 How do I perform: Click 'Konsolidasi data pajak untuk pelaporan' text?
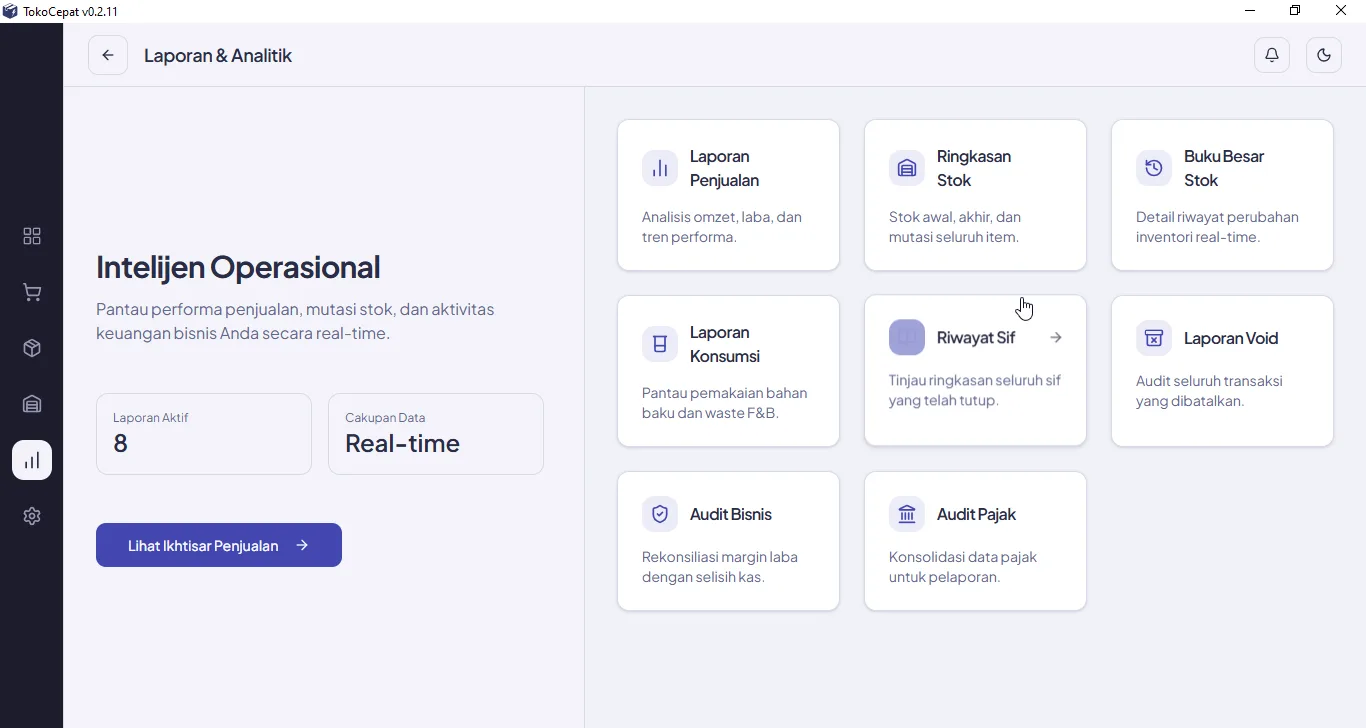click(963, 567)
